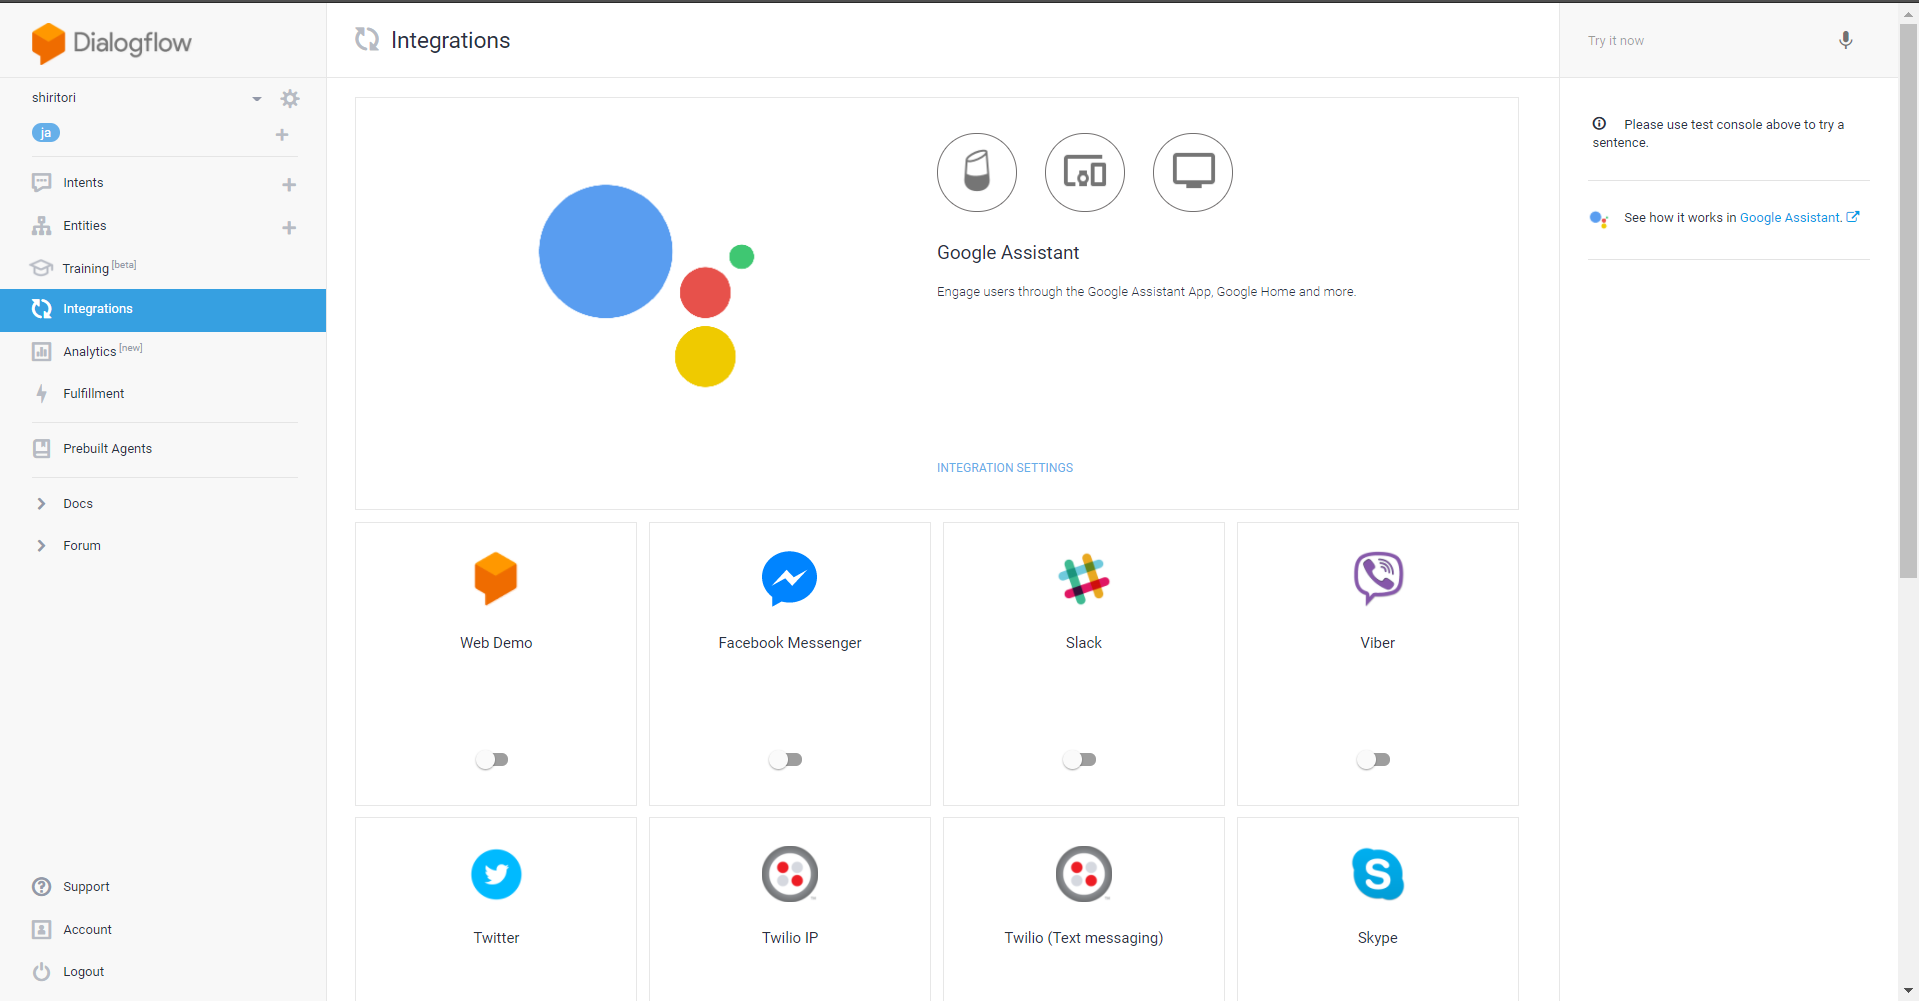
Task: Enable the Web Demo integration toggle
Action: pyautogui.click(x=492, y=760)
